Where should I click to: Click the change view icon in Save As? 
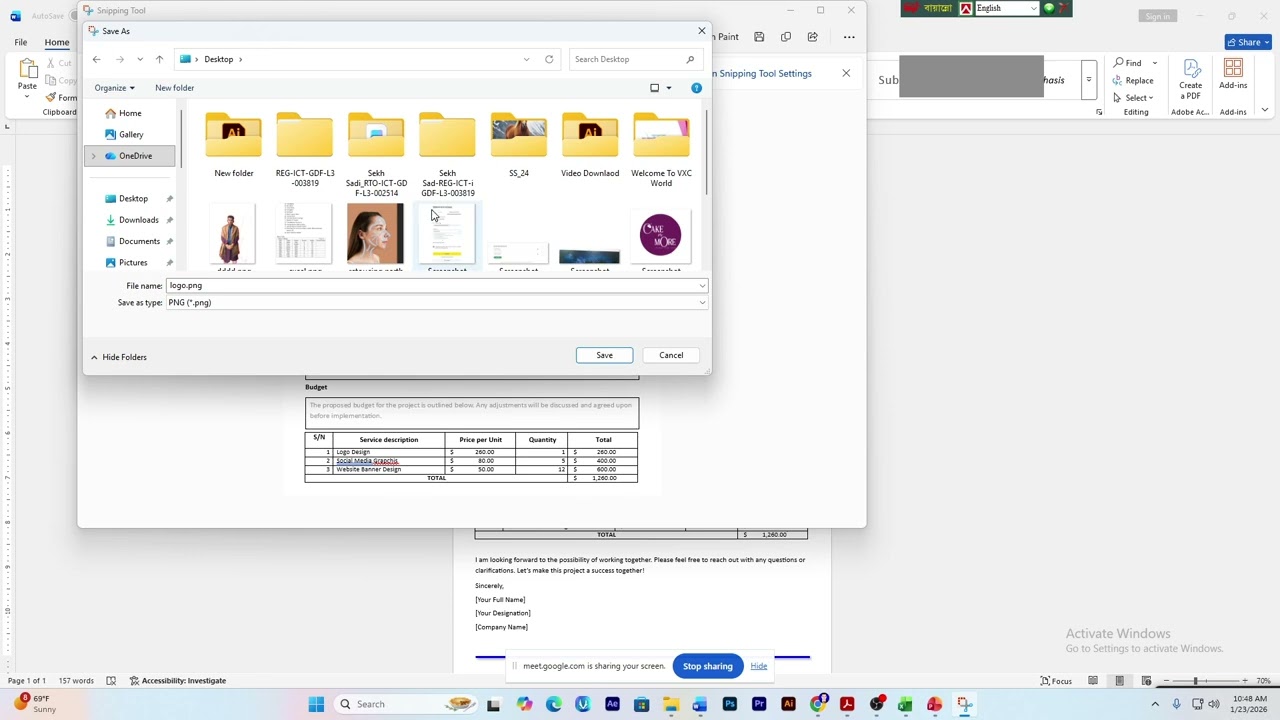click(655, 88)
